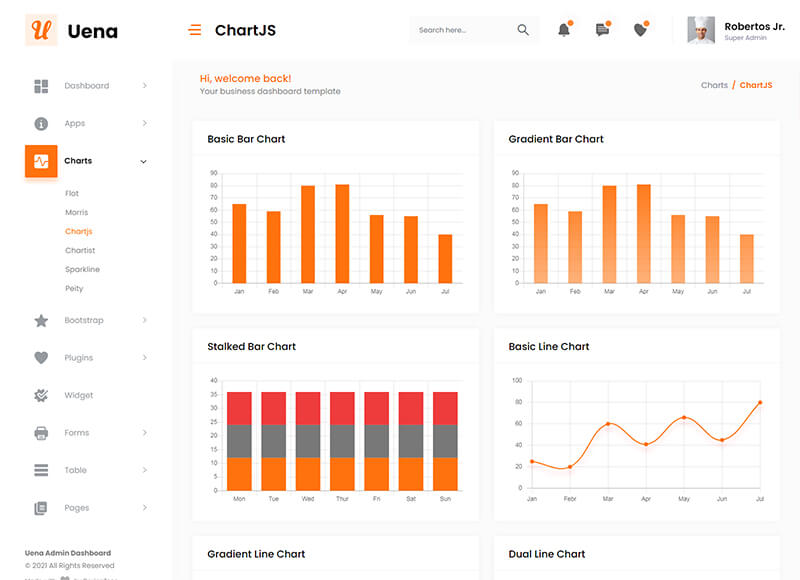Open the Robertos Jr. profile avatar
The height and width of the screenshot is (580, 800).
(x=701, y=30)
